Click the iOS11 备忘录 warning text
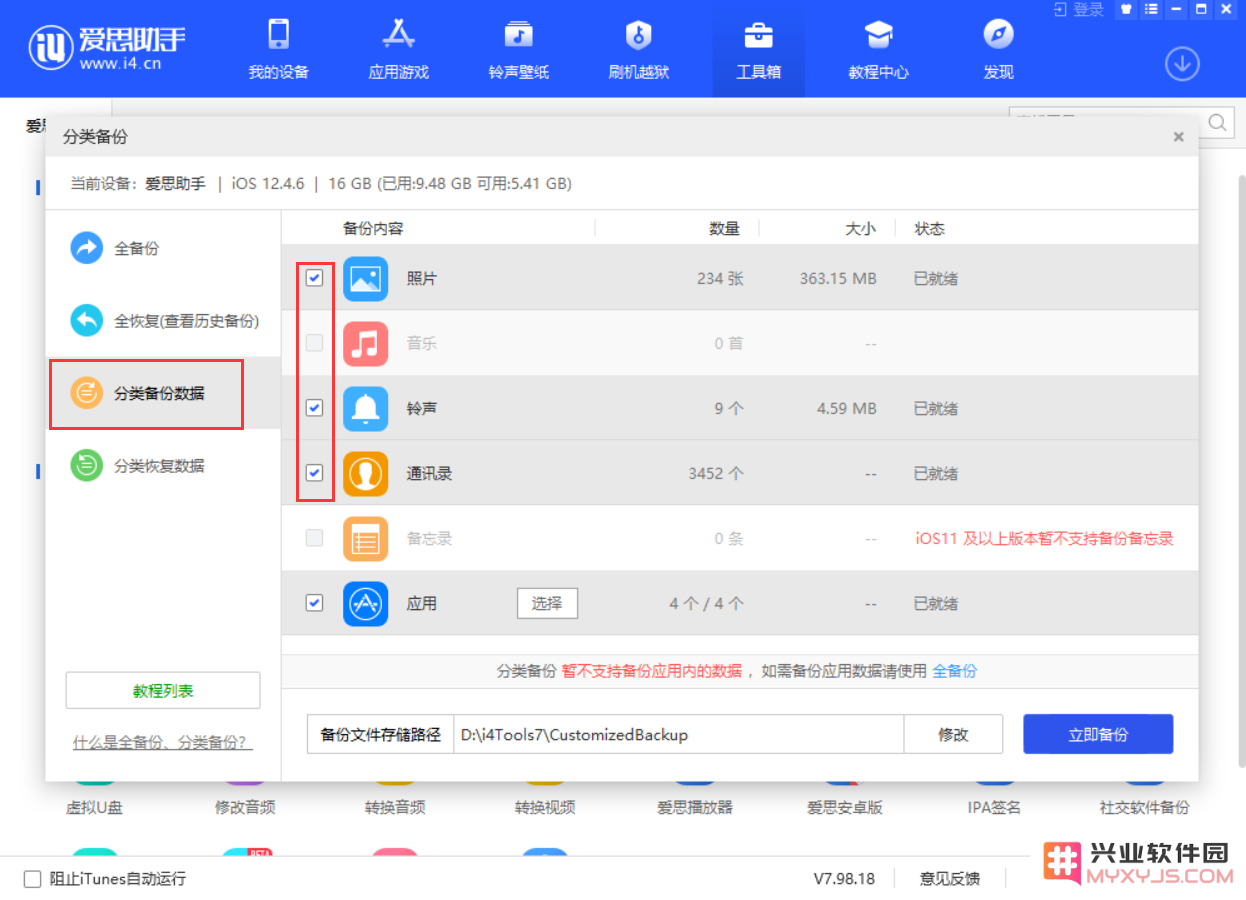1246x900 pixels. [x=1044, y=538]
